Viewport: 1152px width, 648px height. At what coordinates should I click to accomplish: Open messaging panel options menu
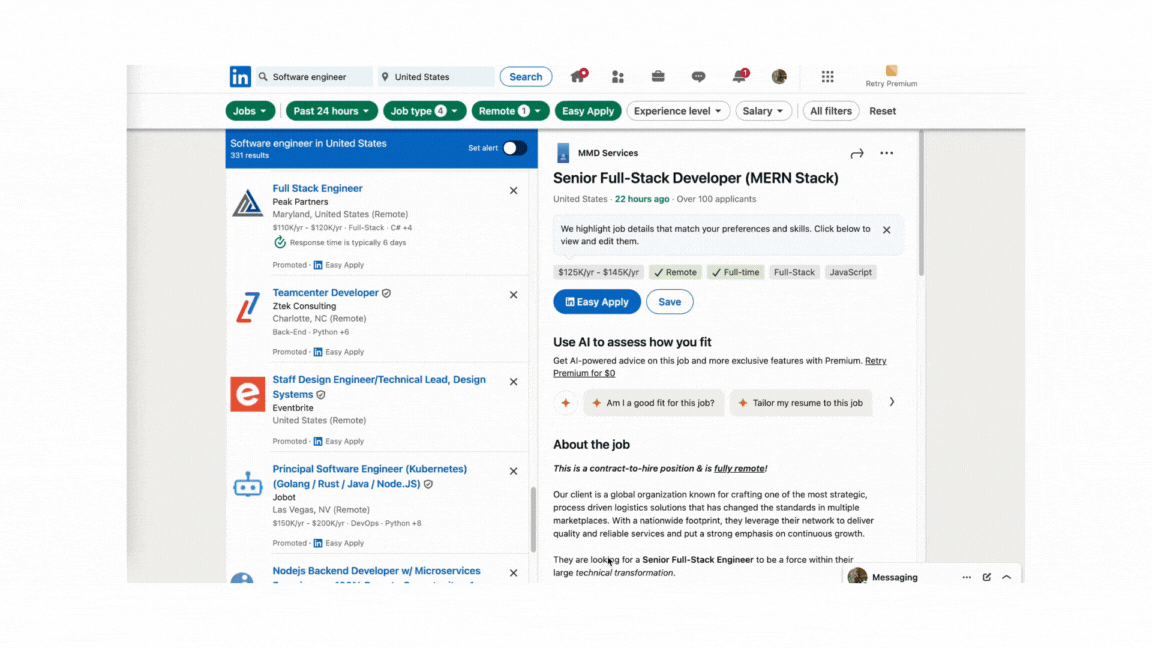point(966,577)
